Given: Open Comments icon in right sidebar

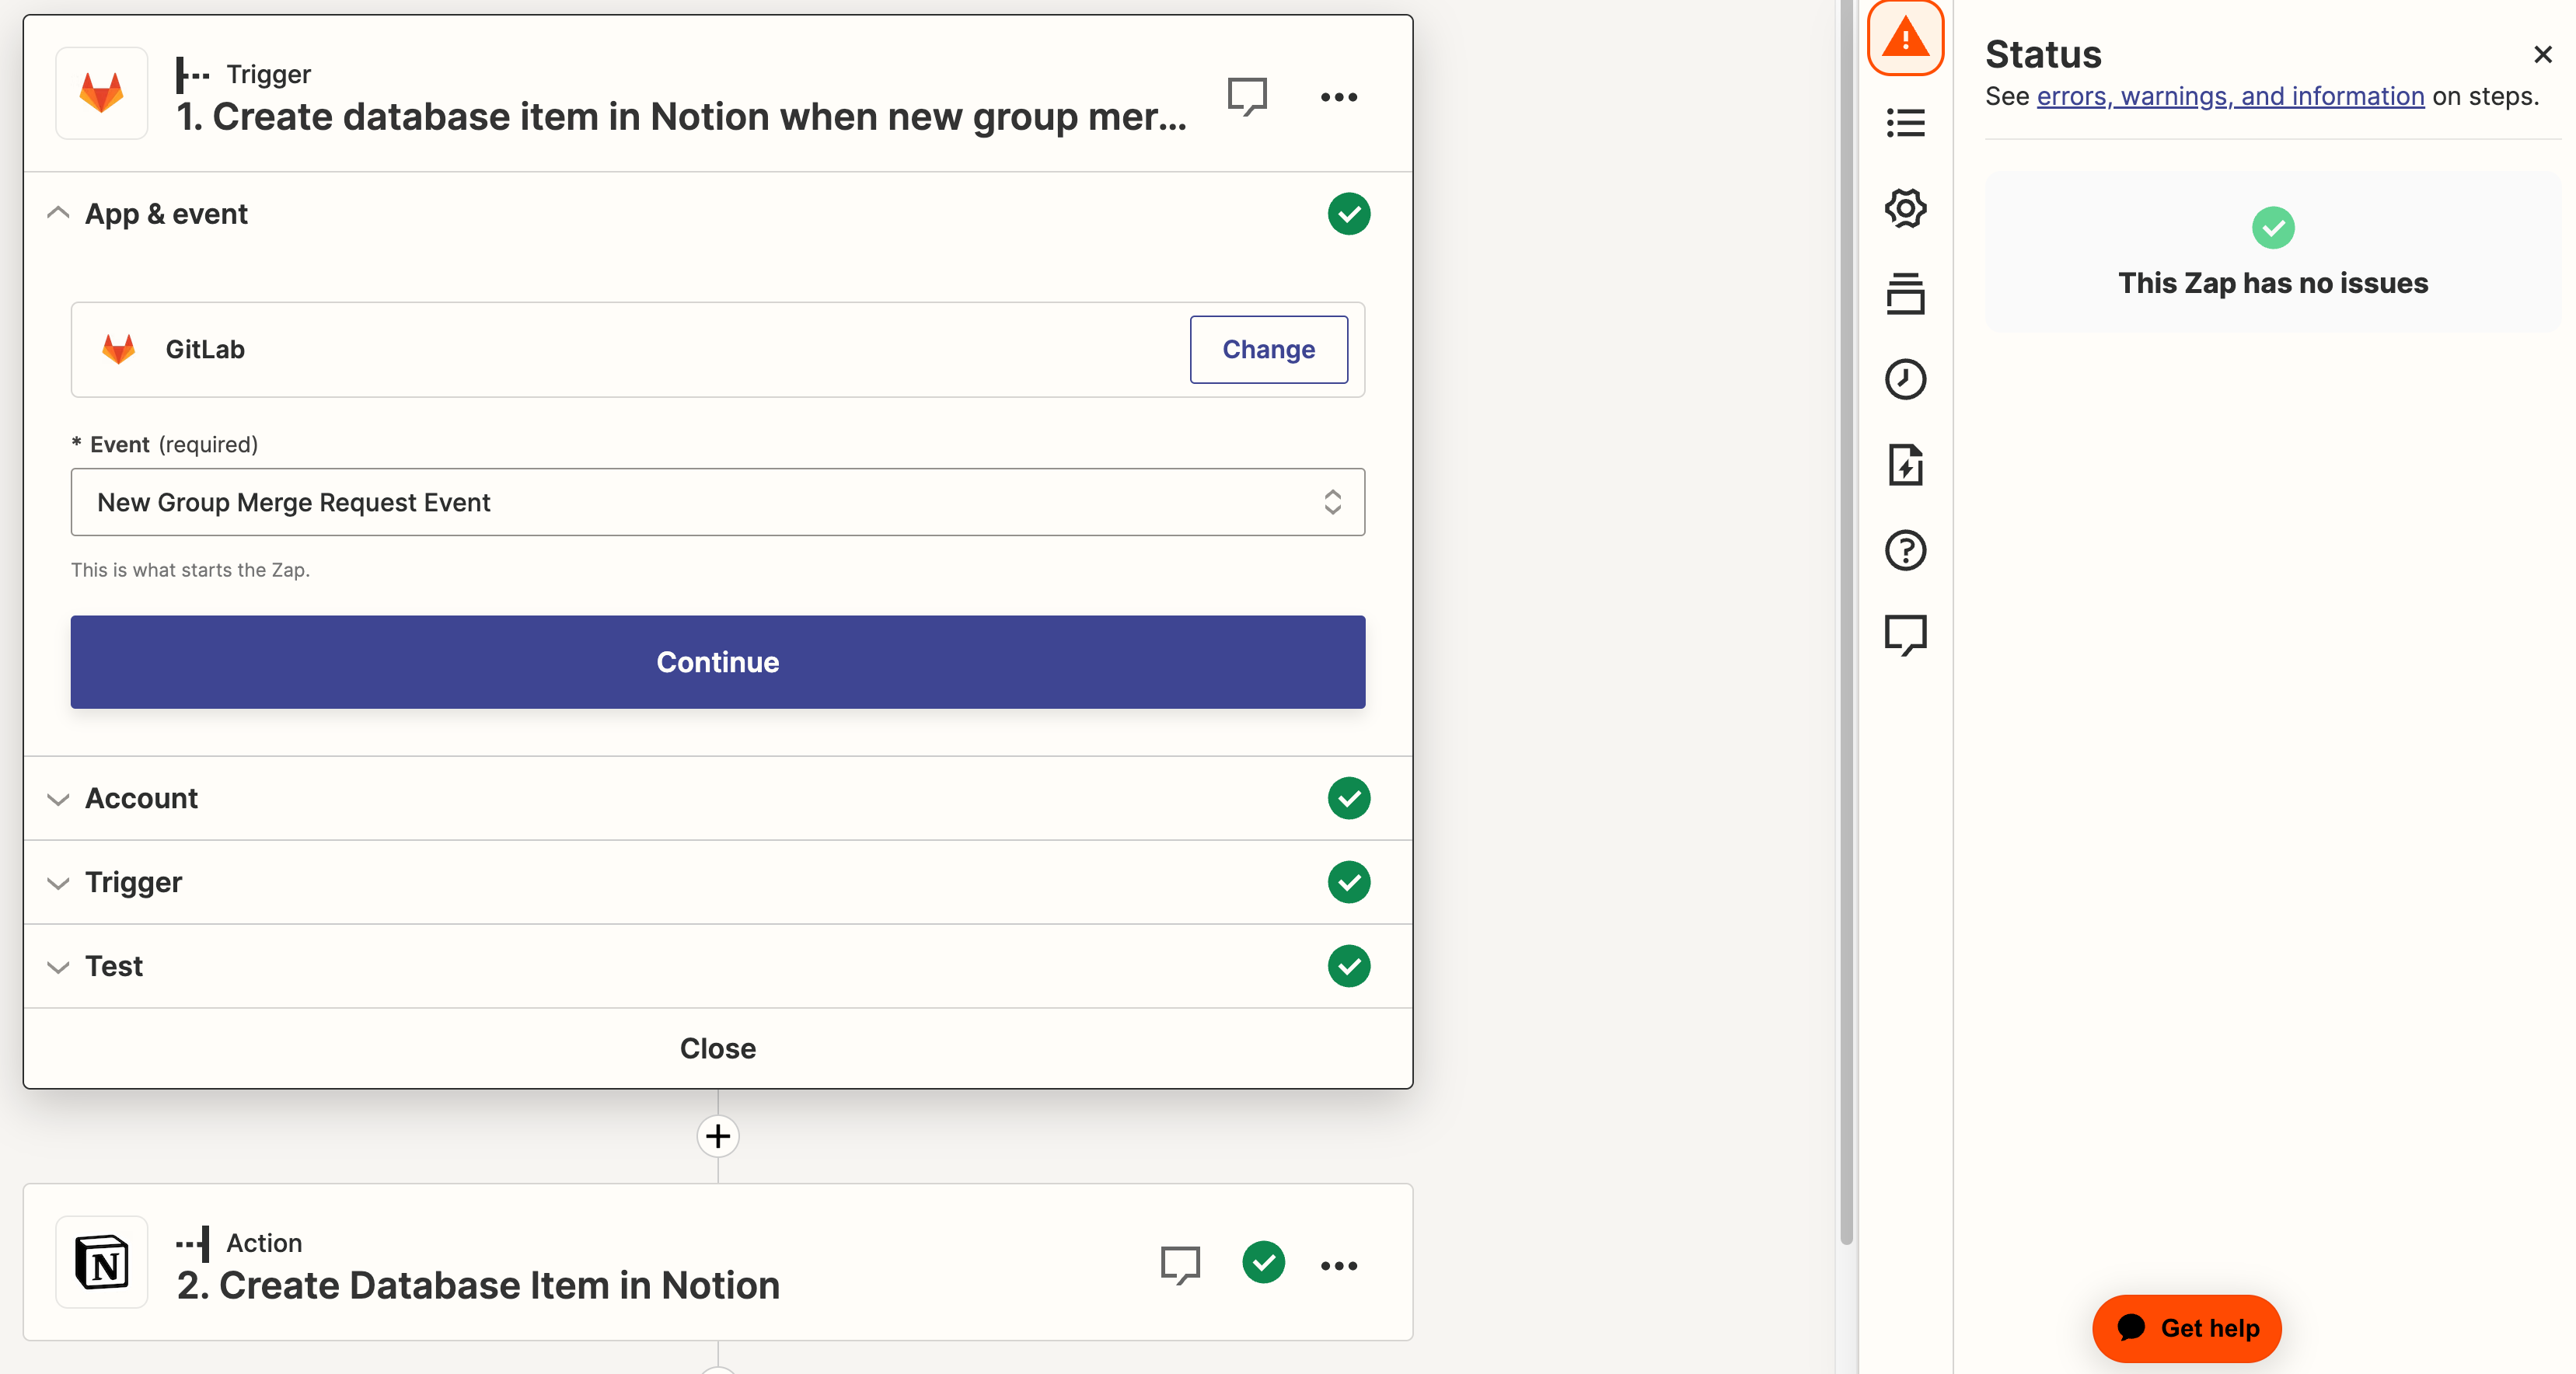Looking at the screenshot, I should point(1905,635).
